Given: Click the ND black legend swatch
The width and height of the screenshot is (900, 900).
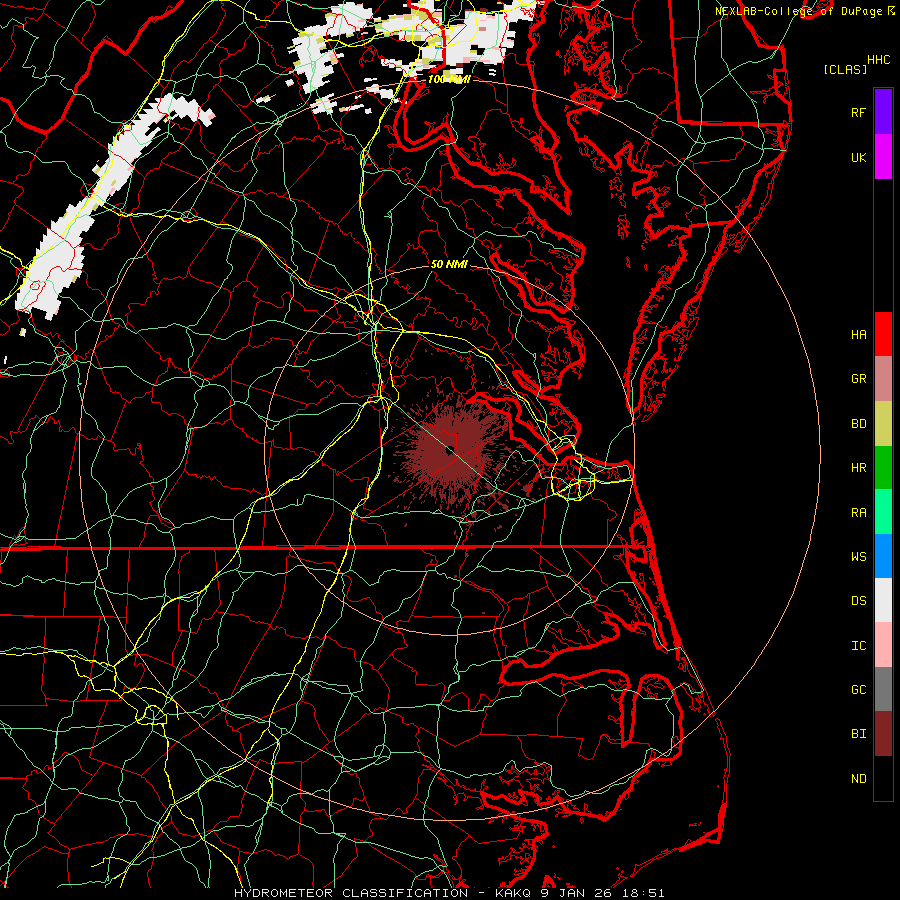Looking at the screenshot, I should coord(883,778).
